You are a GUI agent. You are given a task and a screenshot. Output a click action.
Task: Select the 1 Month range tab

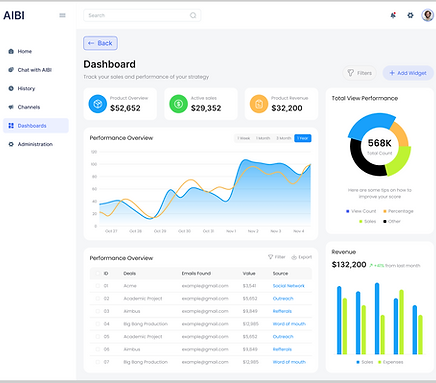pos(263,138)
